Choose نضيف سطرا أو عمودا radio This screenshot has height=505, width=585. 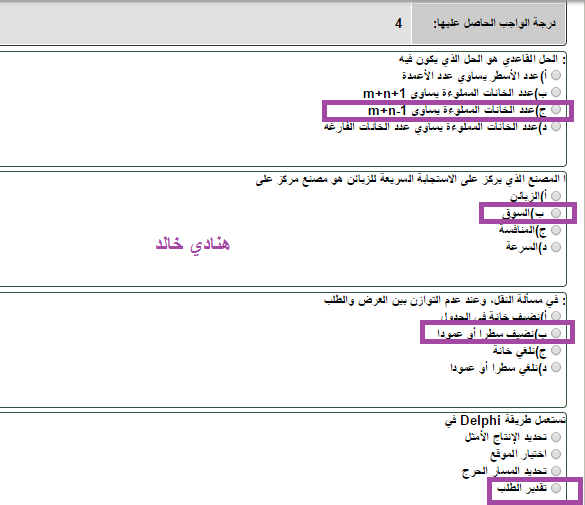click(x=556, y=333)
